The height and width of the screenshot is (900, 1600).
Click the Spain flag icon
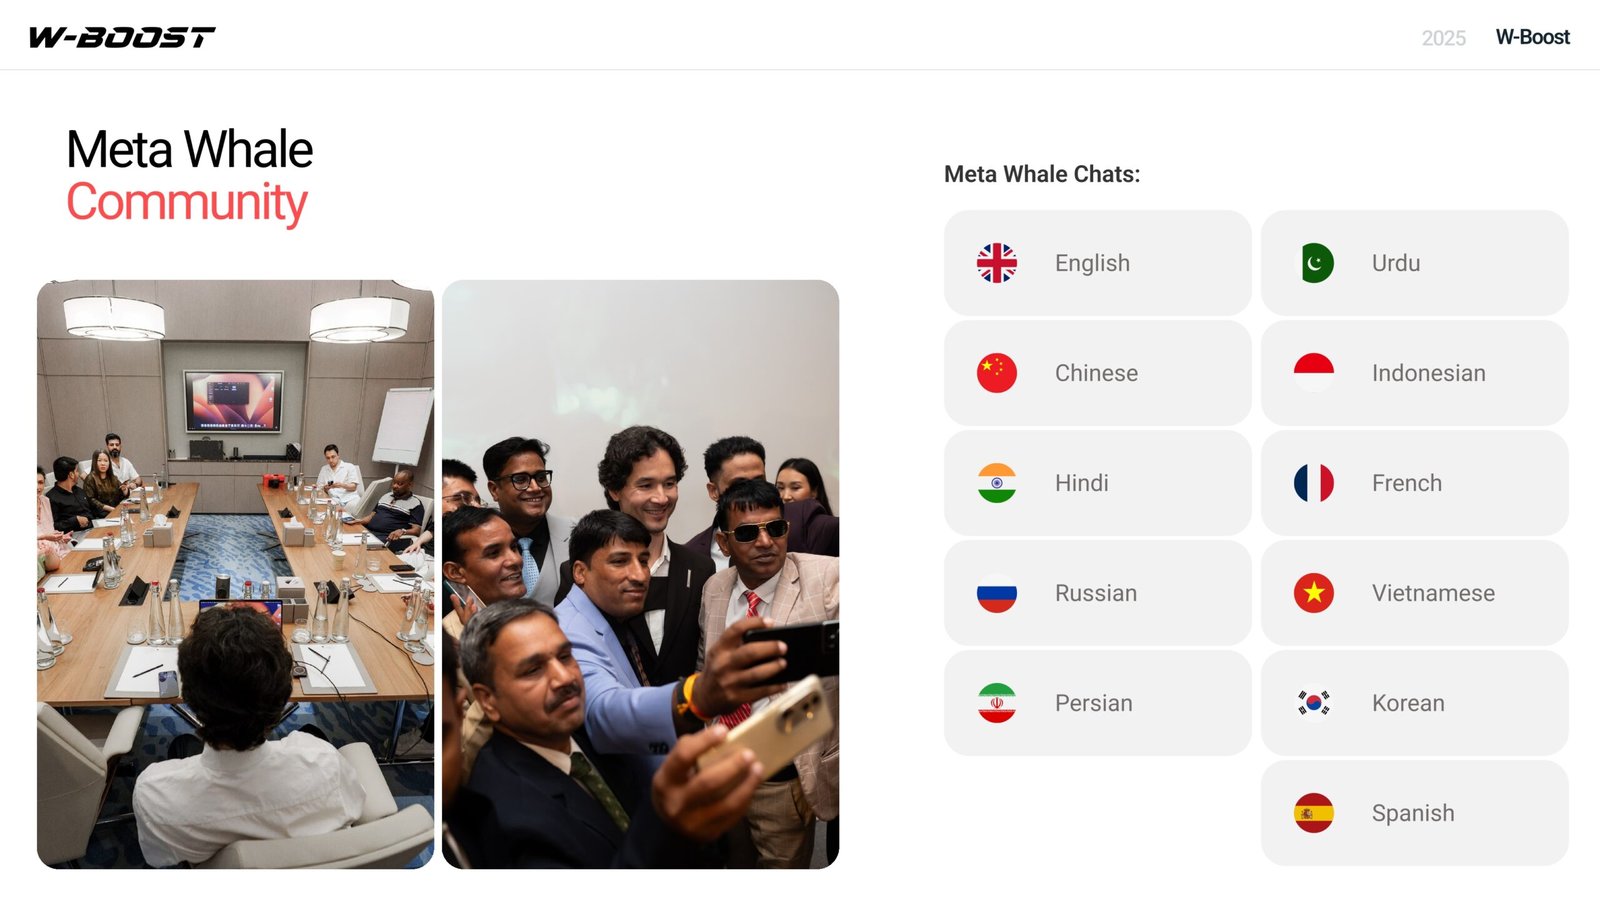tap(1313, 813)
